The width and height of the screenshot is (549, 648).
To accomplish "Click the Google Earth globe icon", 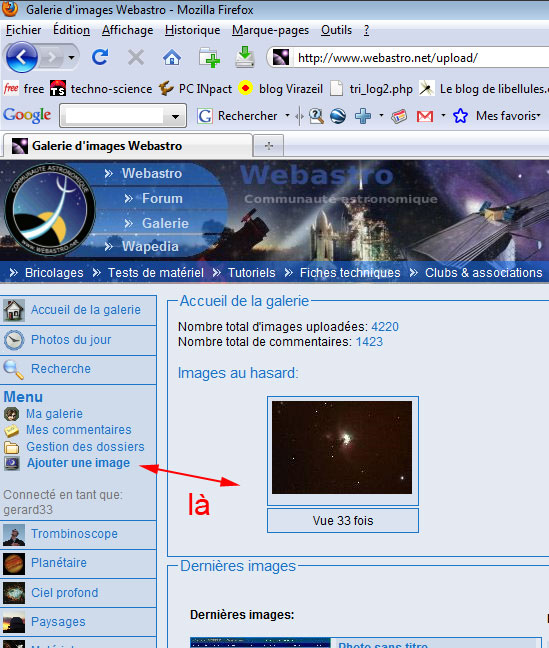I will 338,116.
